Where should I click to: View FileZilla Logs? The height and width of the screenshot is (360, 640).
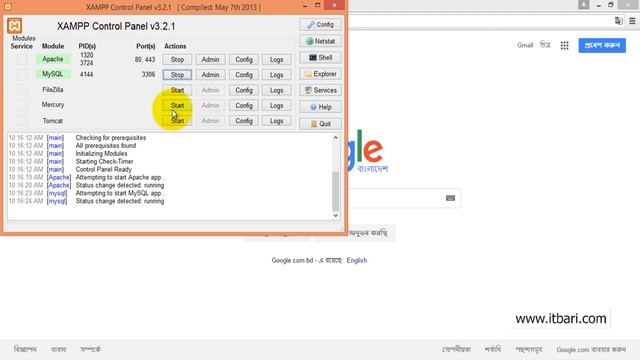[x=276, y=90]
